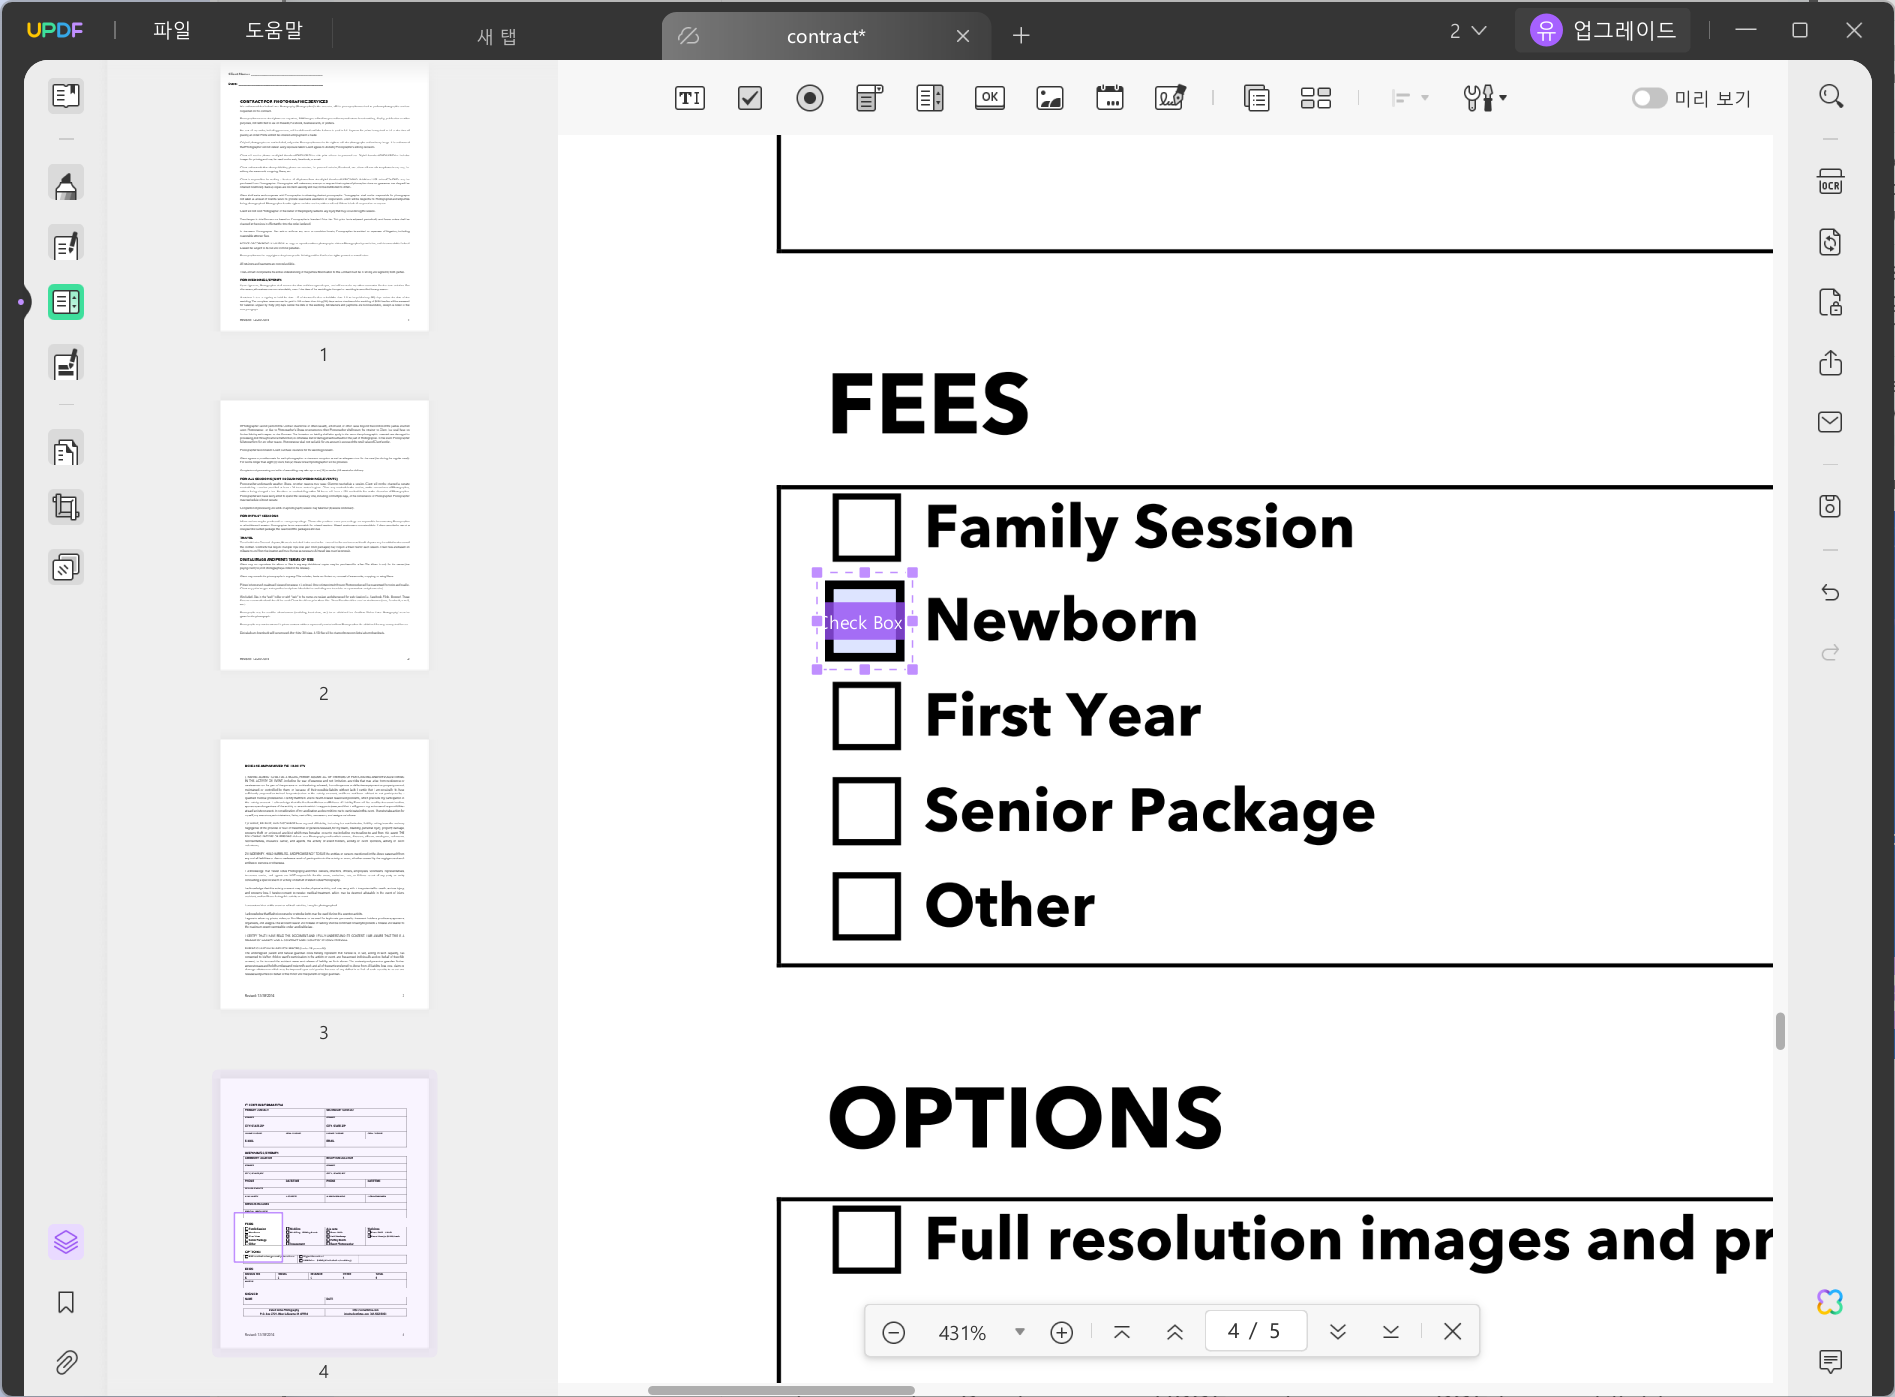Screen dimensions: 1895x1397
Task: Select the Newborn check box field
Action: (865, 621)
